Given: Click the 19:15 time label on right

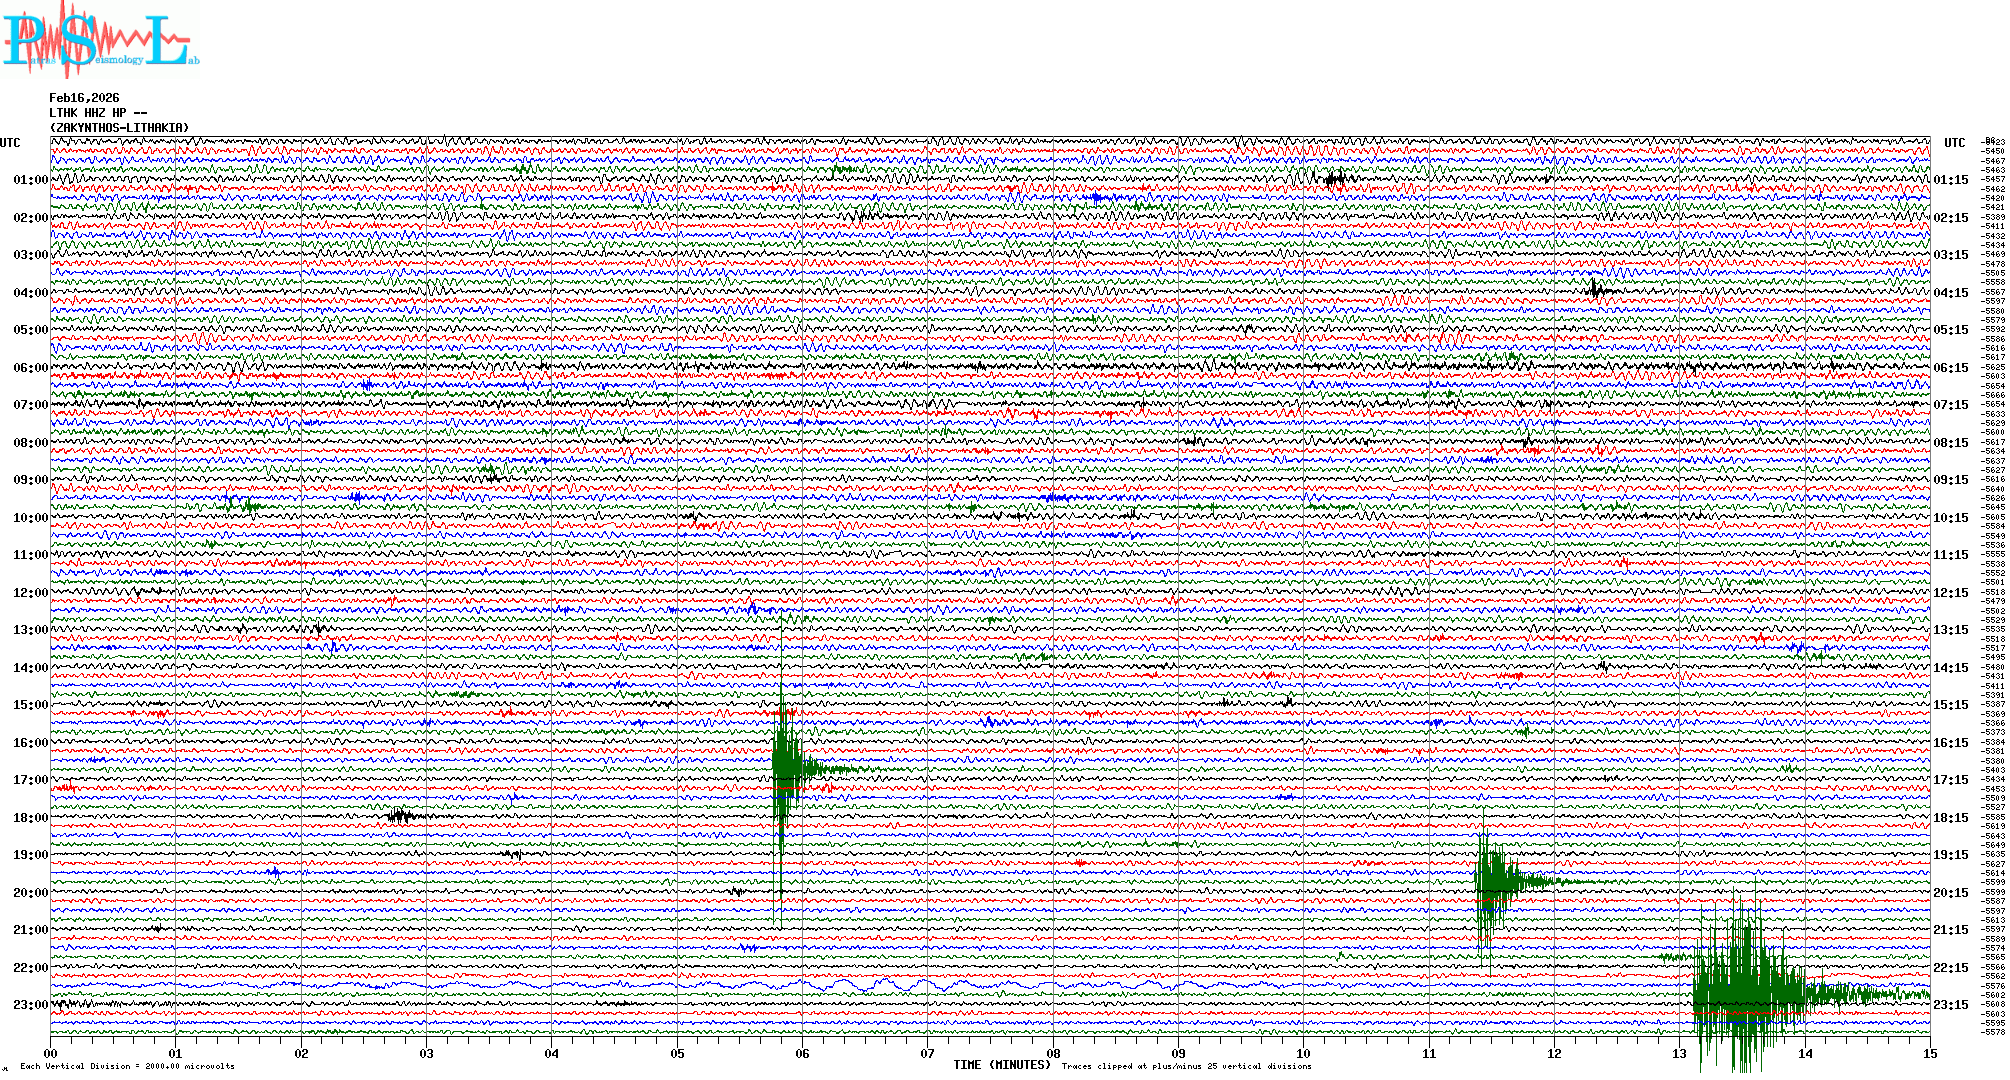Looking at the screenshot, I should click(1950, 855).
